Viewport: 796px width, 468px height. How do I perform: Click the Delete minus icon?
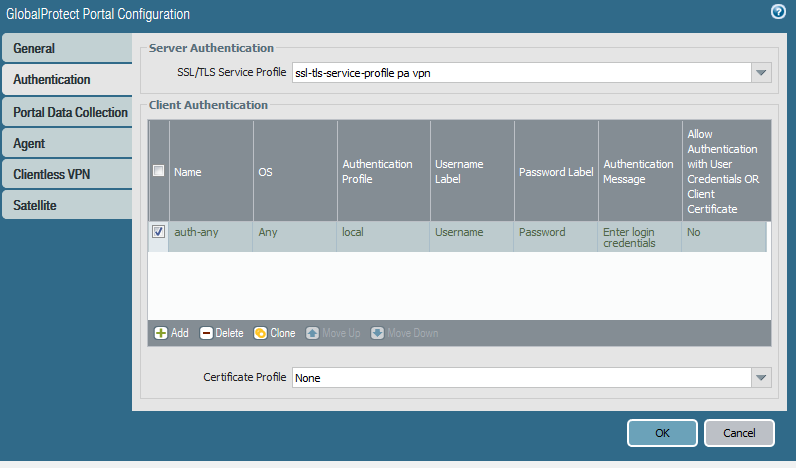(x=207, y=333)
